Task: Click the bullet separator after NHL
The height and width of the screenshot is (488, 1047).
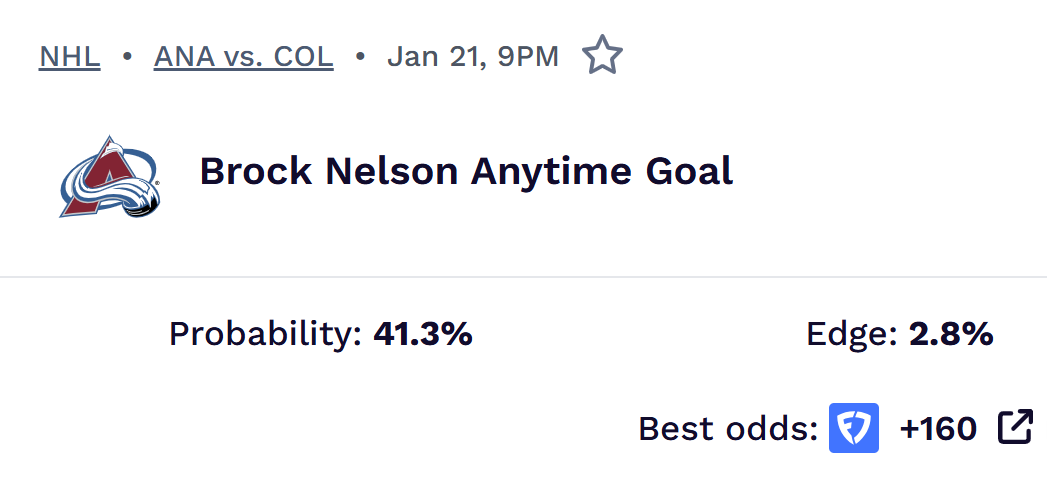Action: point(127,56)
